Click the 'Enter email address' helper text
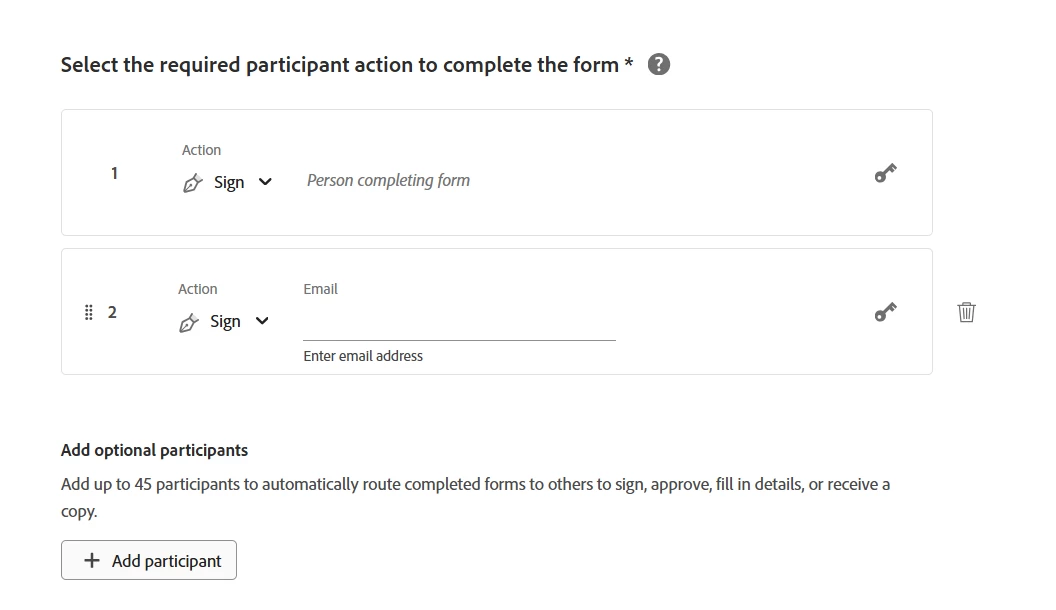1056x610 pixels. point(363,356)
